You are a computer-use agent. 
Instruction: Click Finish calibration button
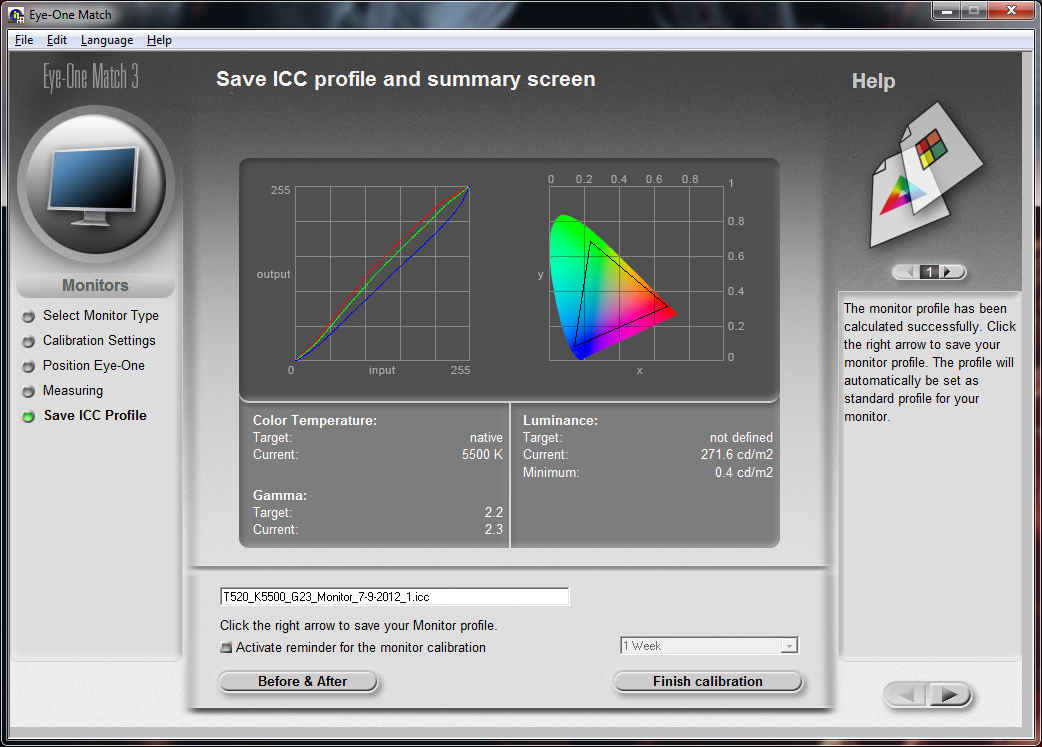708,681
